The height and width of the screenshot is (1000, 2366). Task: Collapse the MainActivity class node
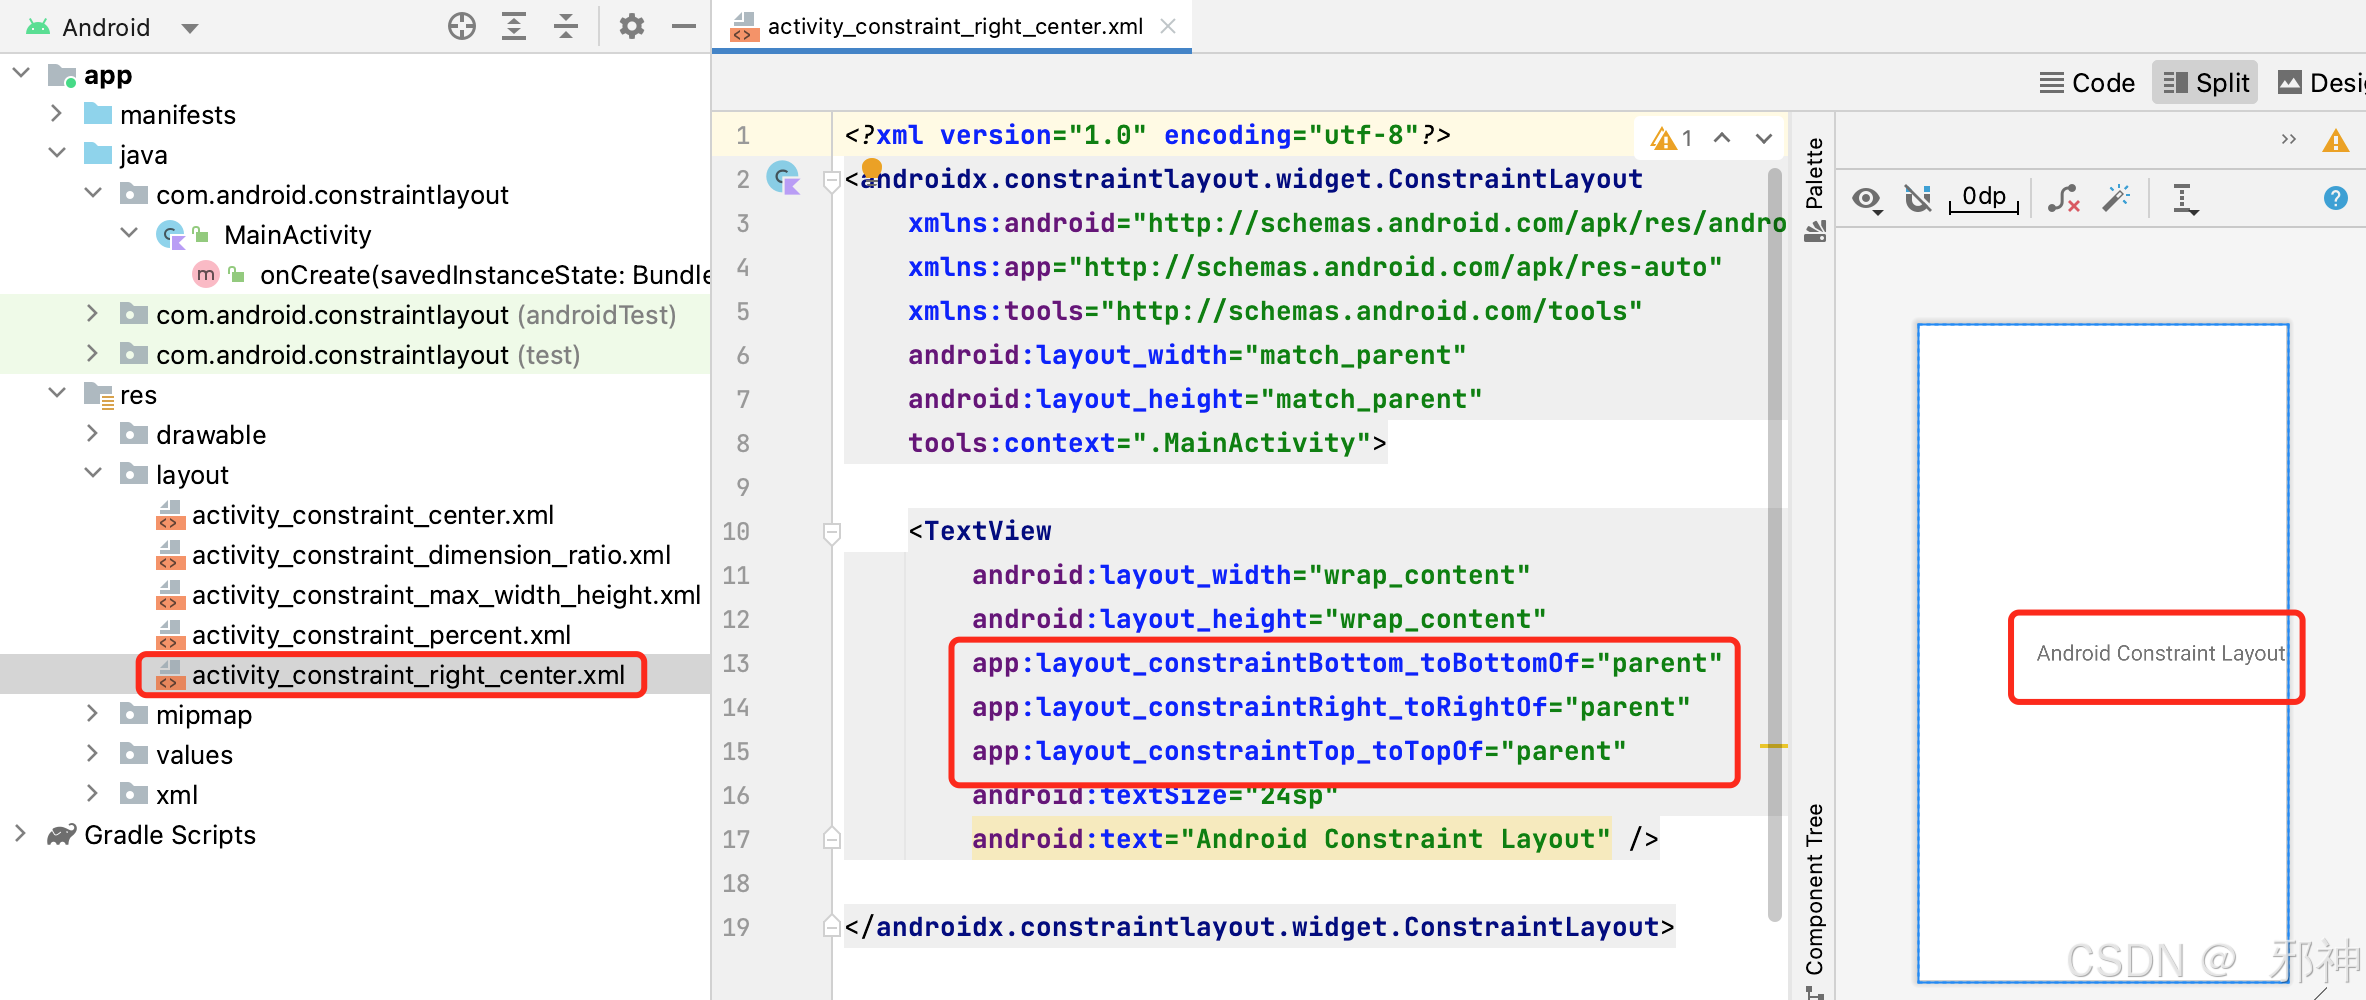coord(129,234)
